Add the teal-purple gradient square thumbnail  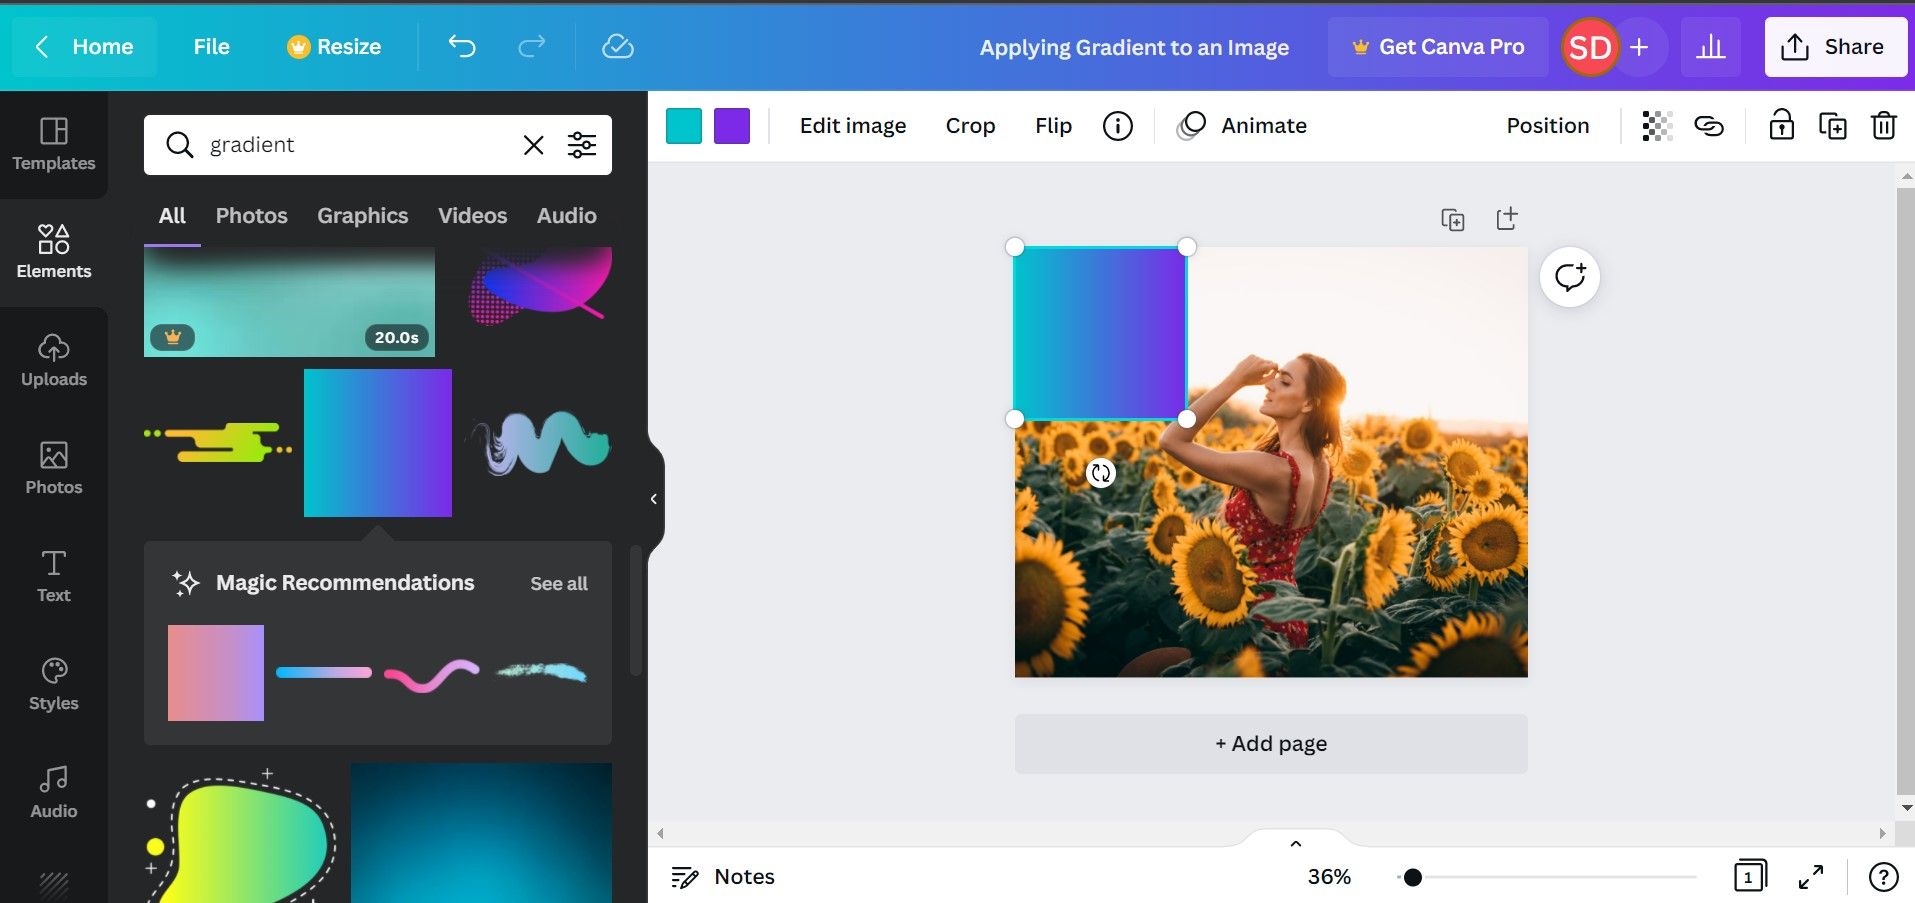point(378,443)
